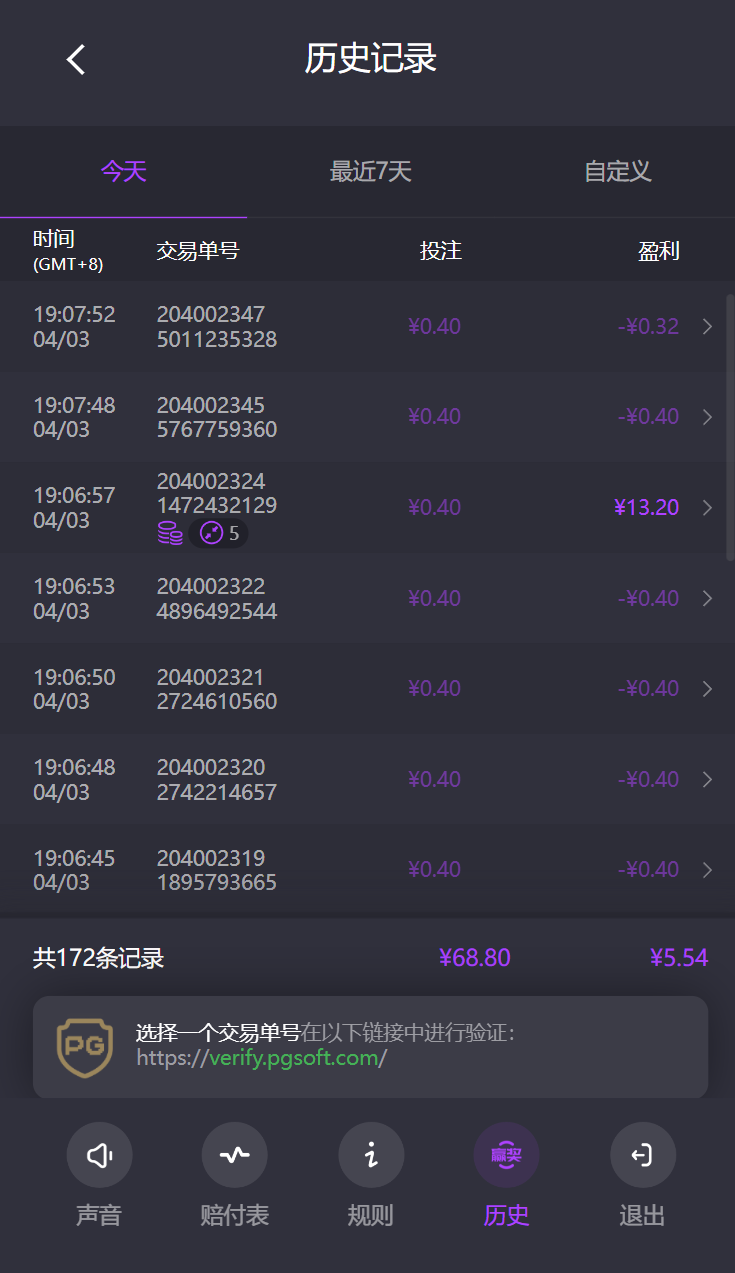Expand the 19:06:45 record chevron
Viewport: 735px width, 1273px height.
[x=707, y=870]
